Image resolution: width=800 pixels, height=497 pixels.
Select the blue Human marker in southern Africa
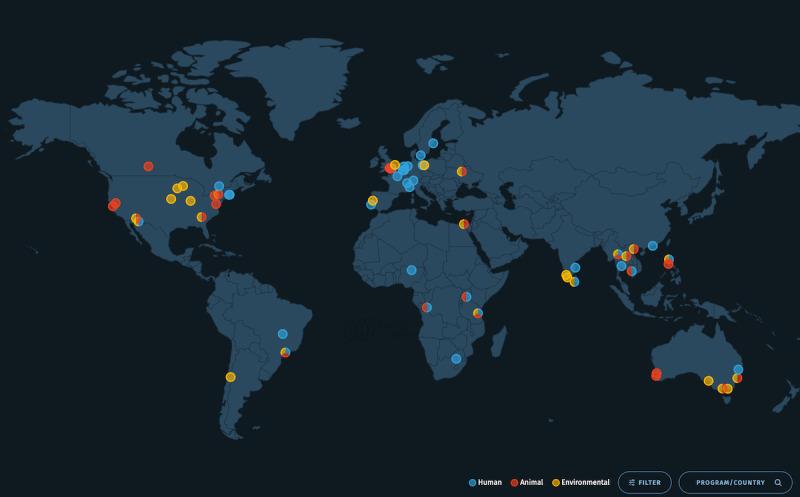[x=456, y=358]
